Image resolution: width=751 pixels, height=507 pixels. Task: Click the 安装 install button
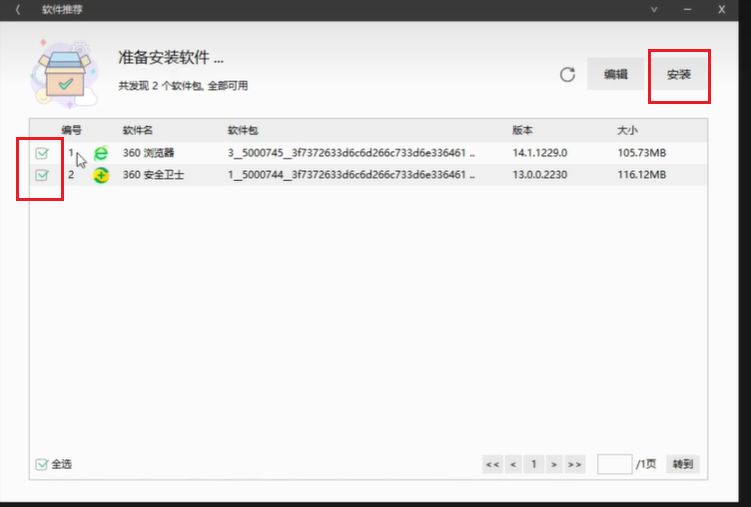[x=679, y=75]
